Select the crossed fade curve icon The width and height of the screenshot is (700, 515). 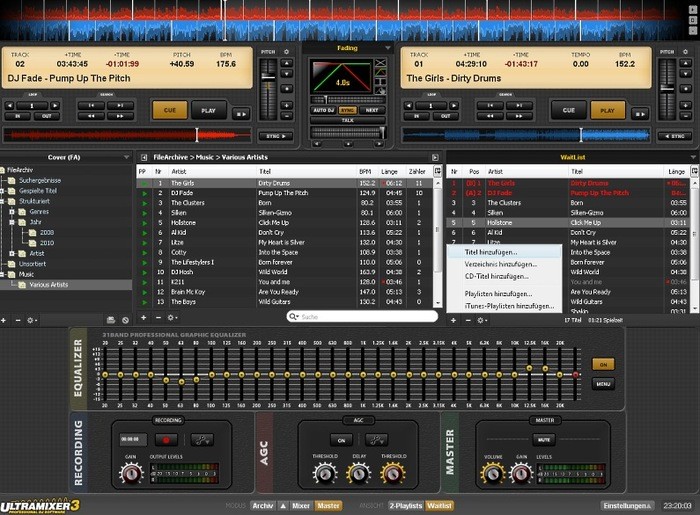(380, 62)
